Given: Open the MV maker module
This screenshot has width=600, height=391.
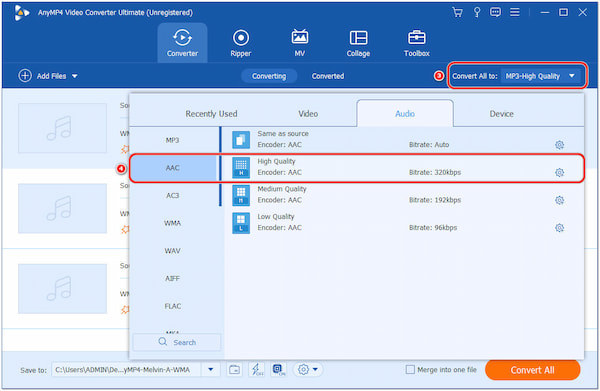Looking at the screenshot, I should (300, 43).
